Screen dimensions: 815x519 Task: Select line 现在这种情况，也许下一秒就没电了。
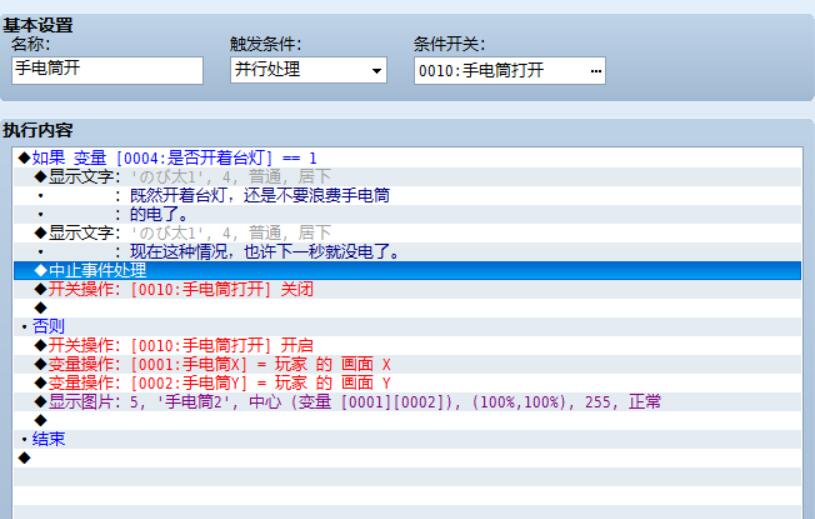click(408, 252)
